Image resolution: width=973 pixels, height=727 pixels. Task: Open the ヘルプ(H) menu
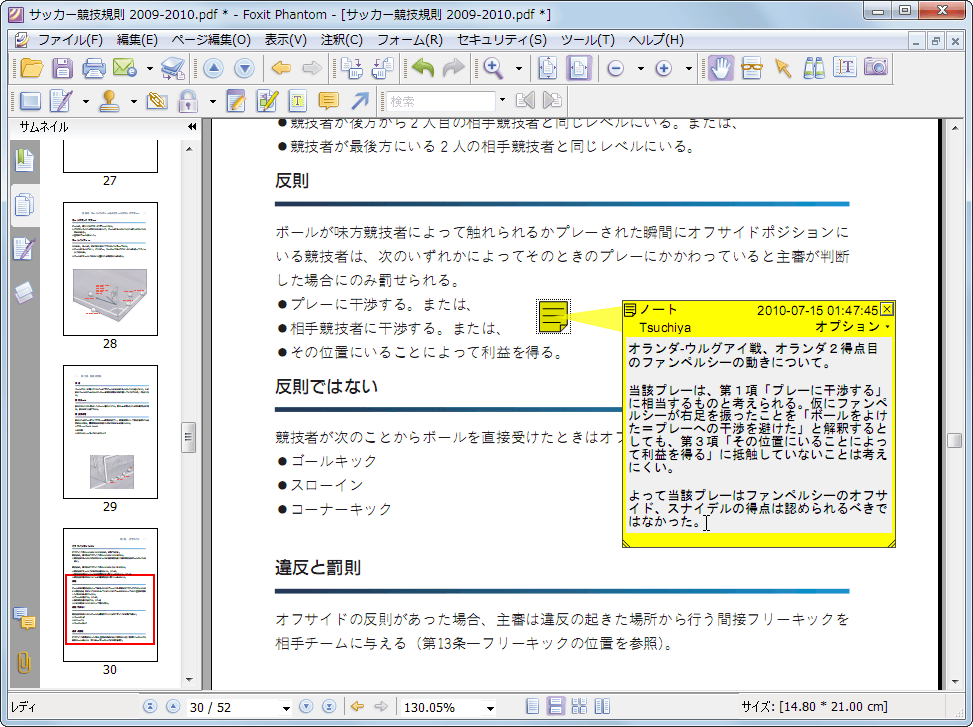656,40
